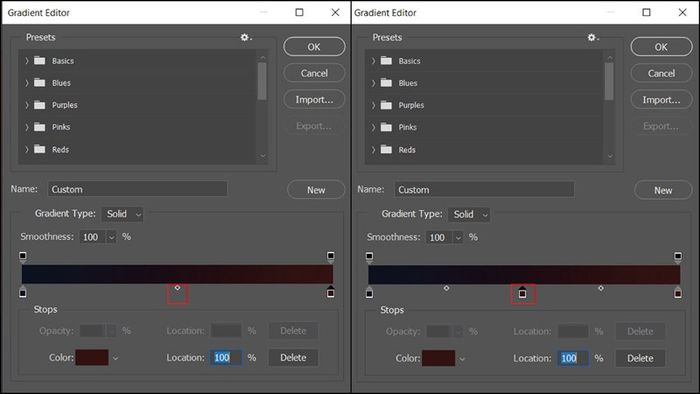The image size is (700, 394).
Task: Select the middle color stop highlighted in right dialog
Action: click(x=522, y=293)
